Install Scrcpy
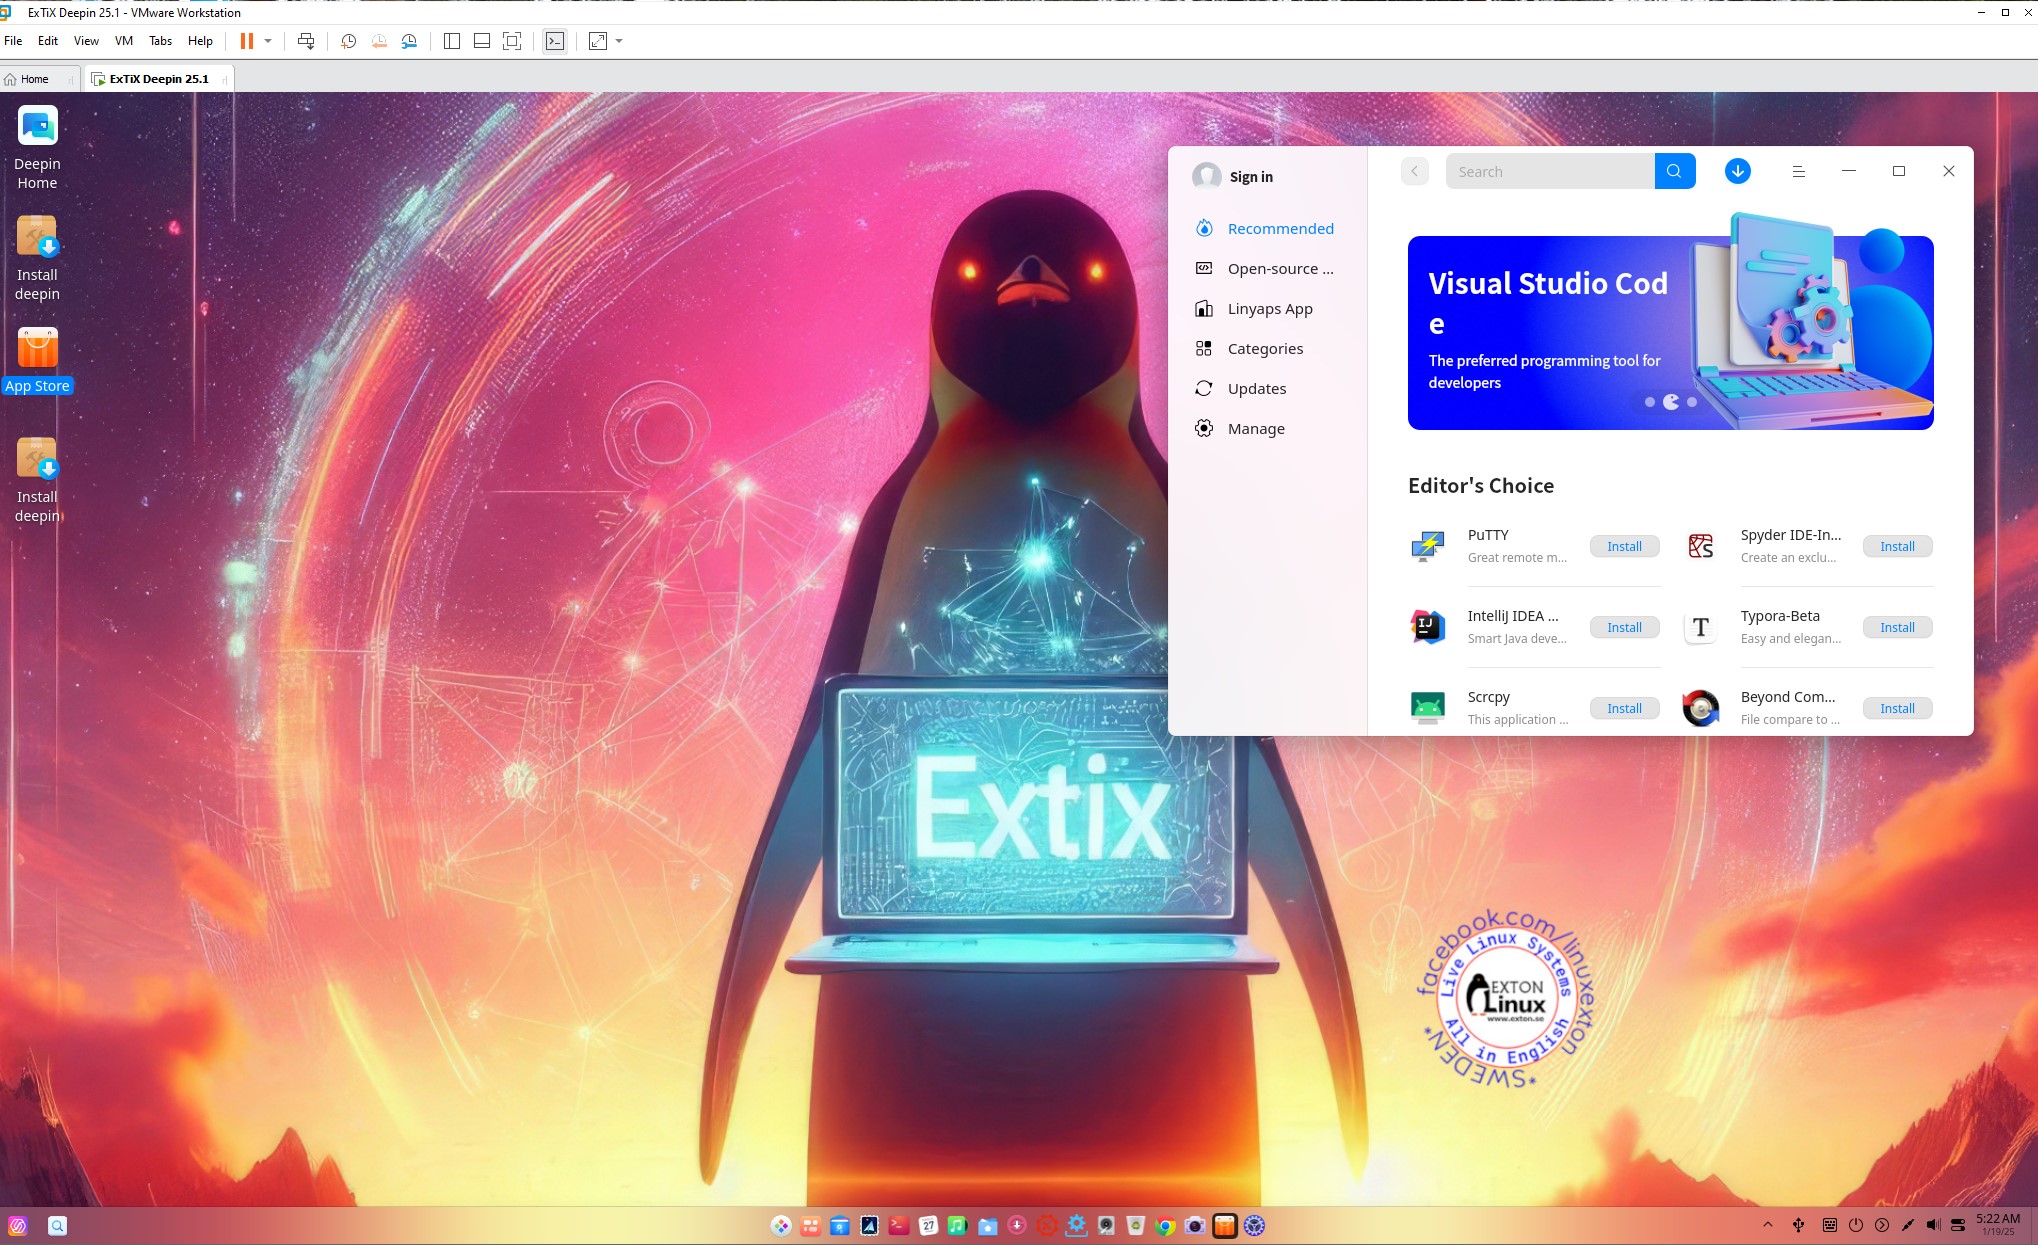The image size is (2038, 1245). [1624, 709]
